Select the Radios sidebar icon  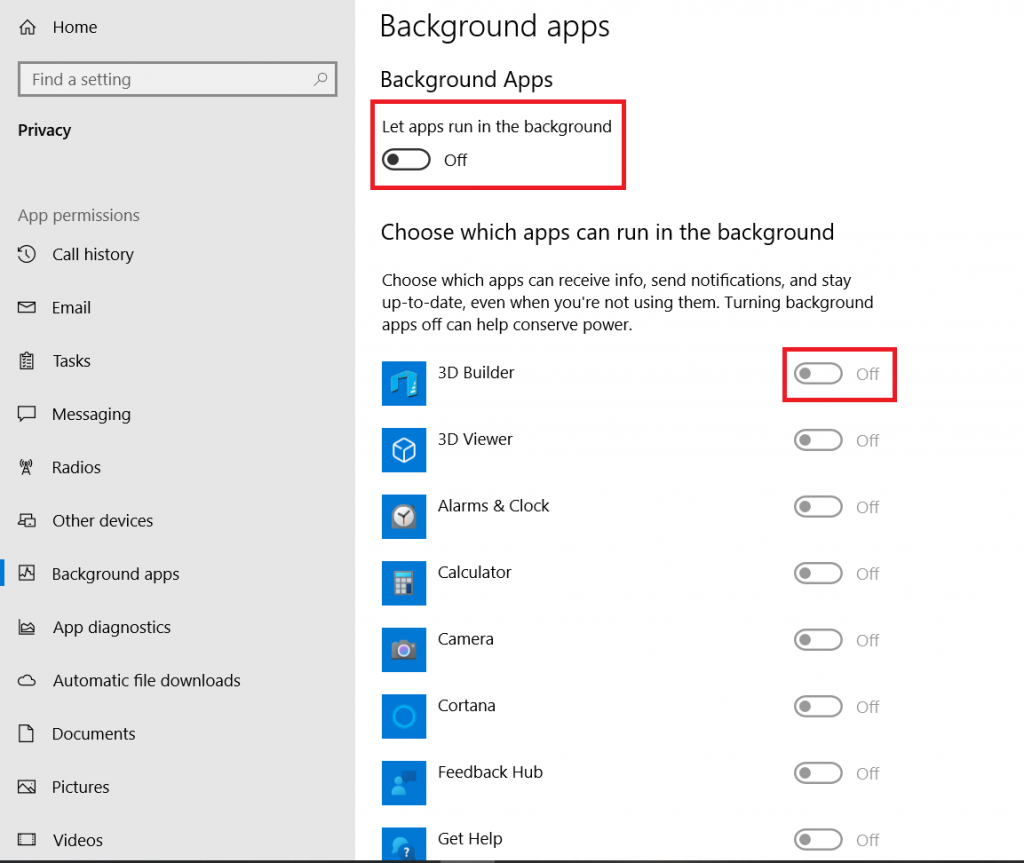coord(27,467)
